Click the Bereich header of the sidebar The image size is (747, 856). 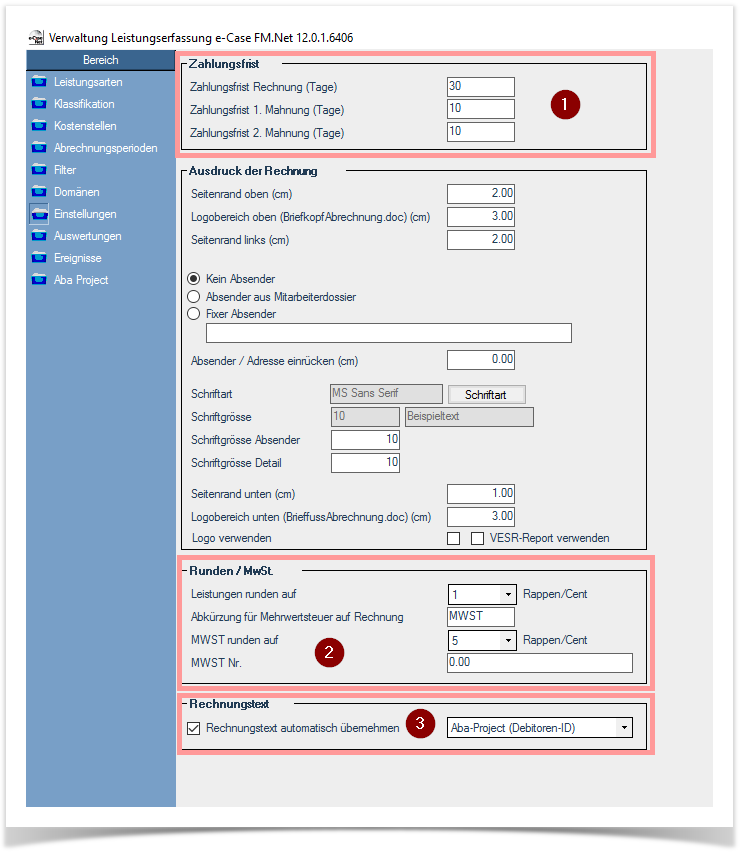click(x=100, y=60)
